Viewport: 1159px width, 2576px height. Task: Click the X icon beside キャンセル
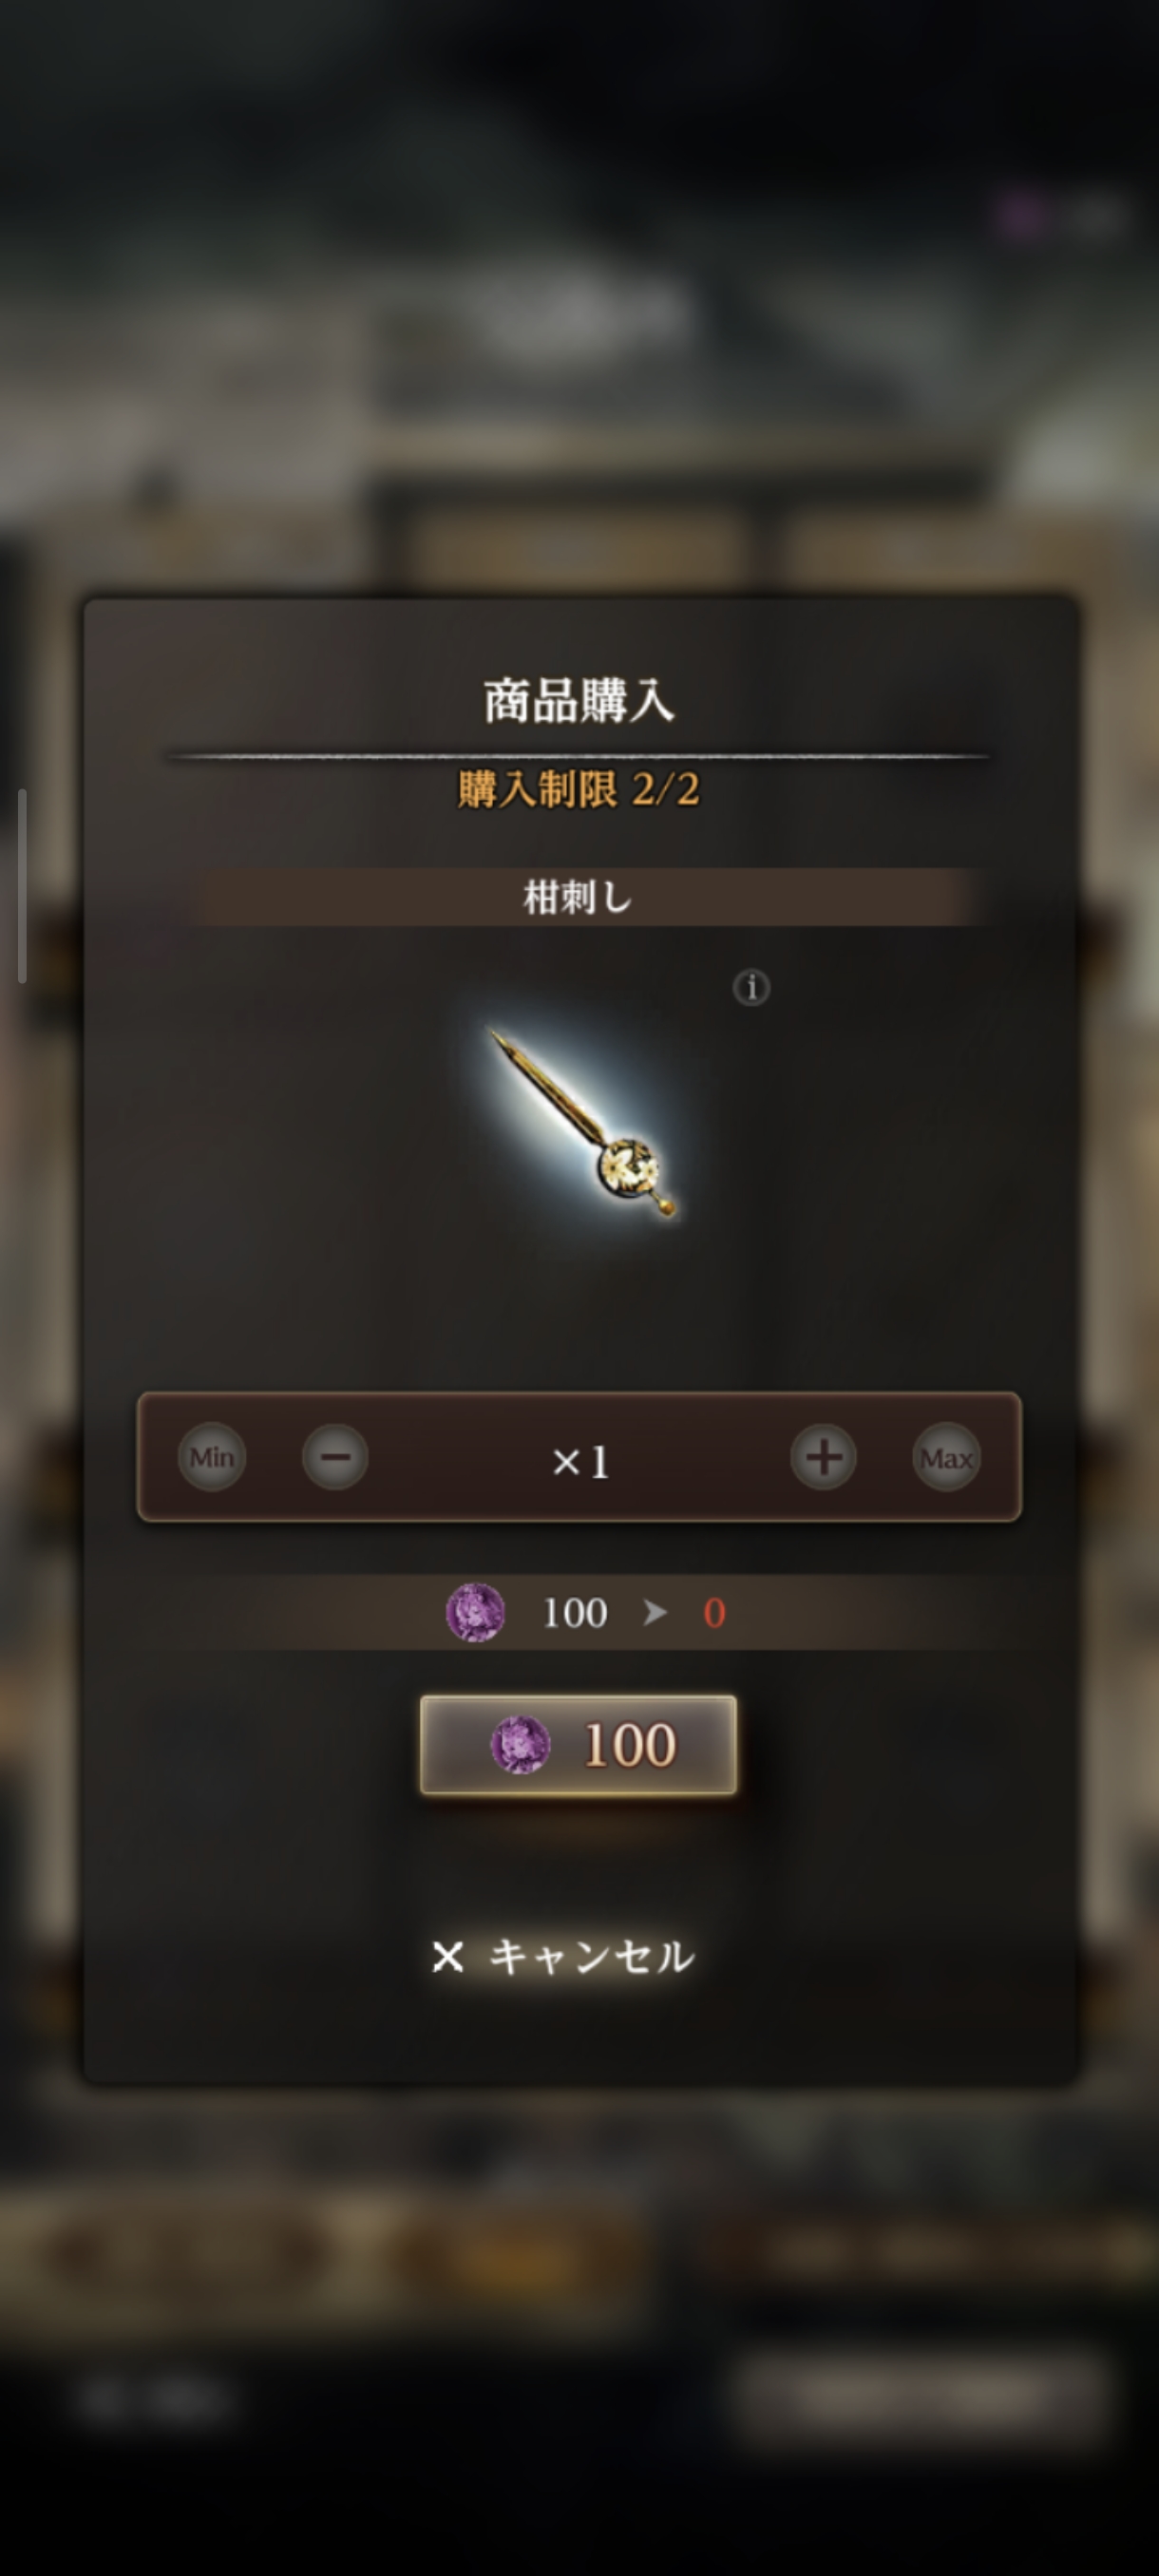point(448,1956)
